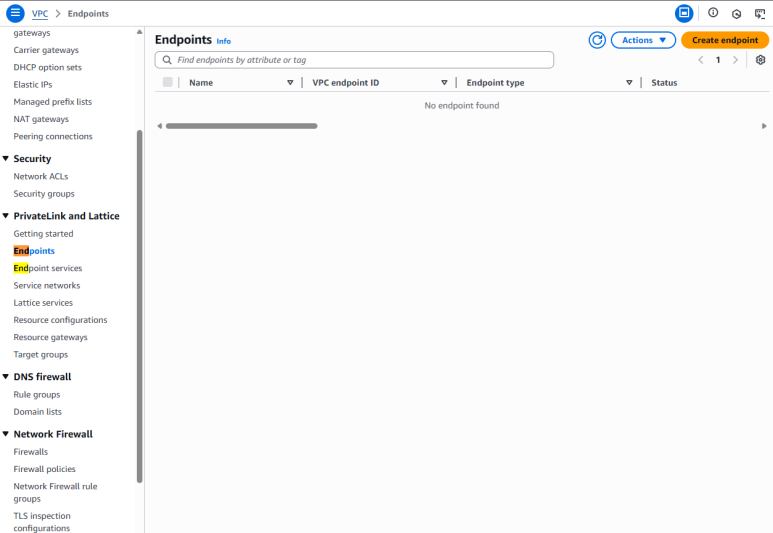
Task: Click the hexagon settings icon in top bar
Action: 737,14
